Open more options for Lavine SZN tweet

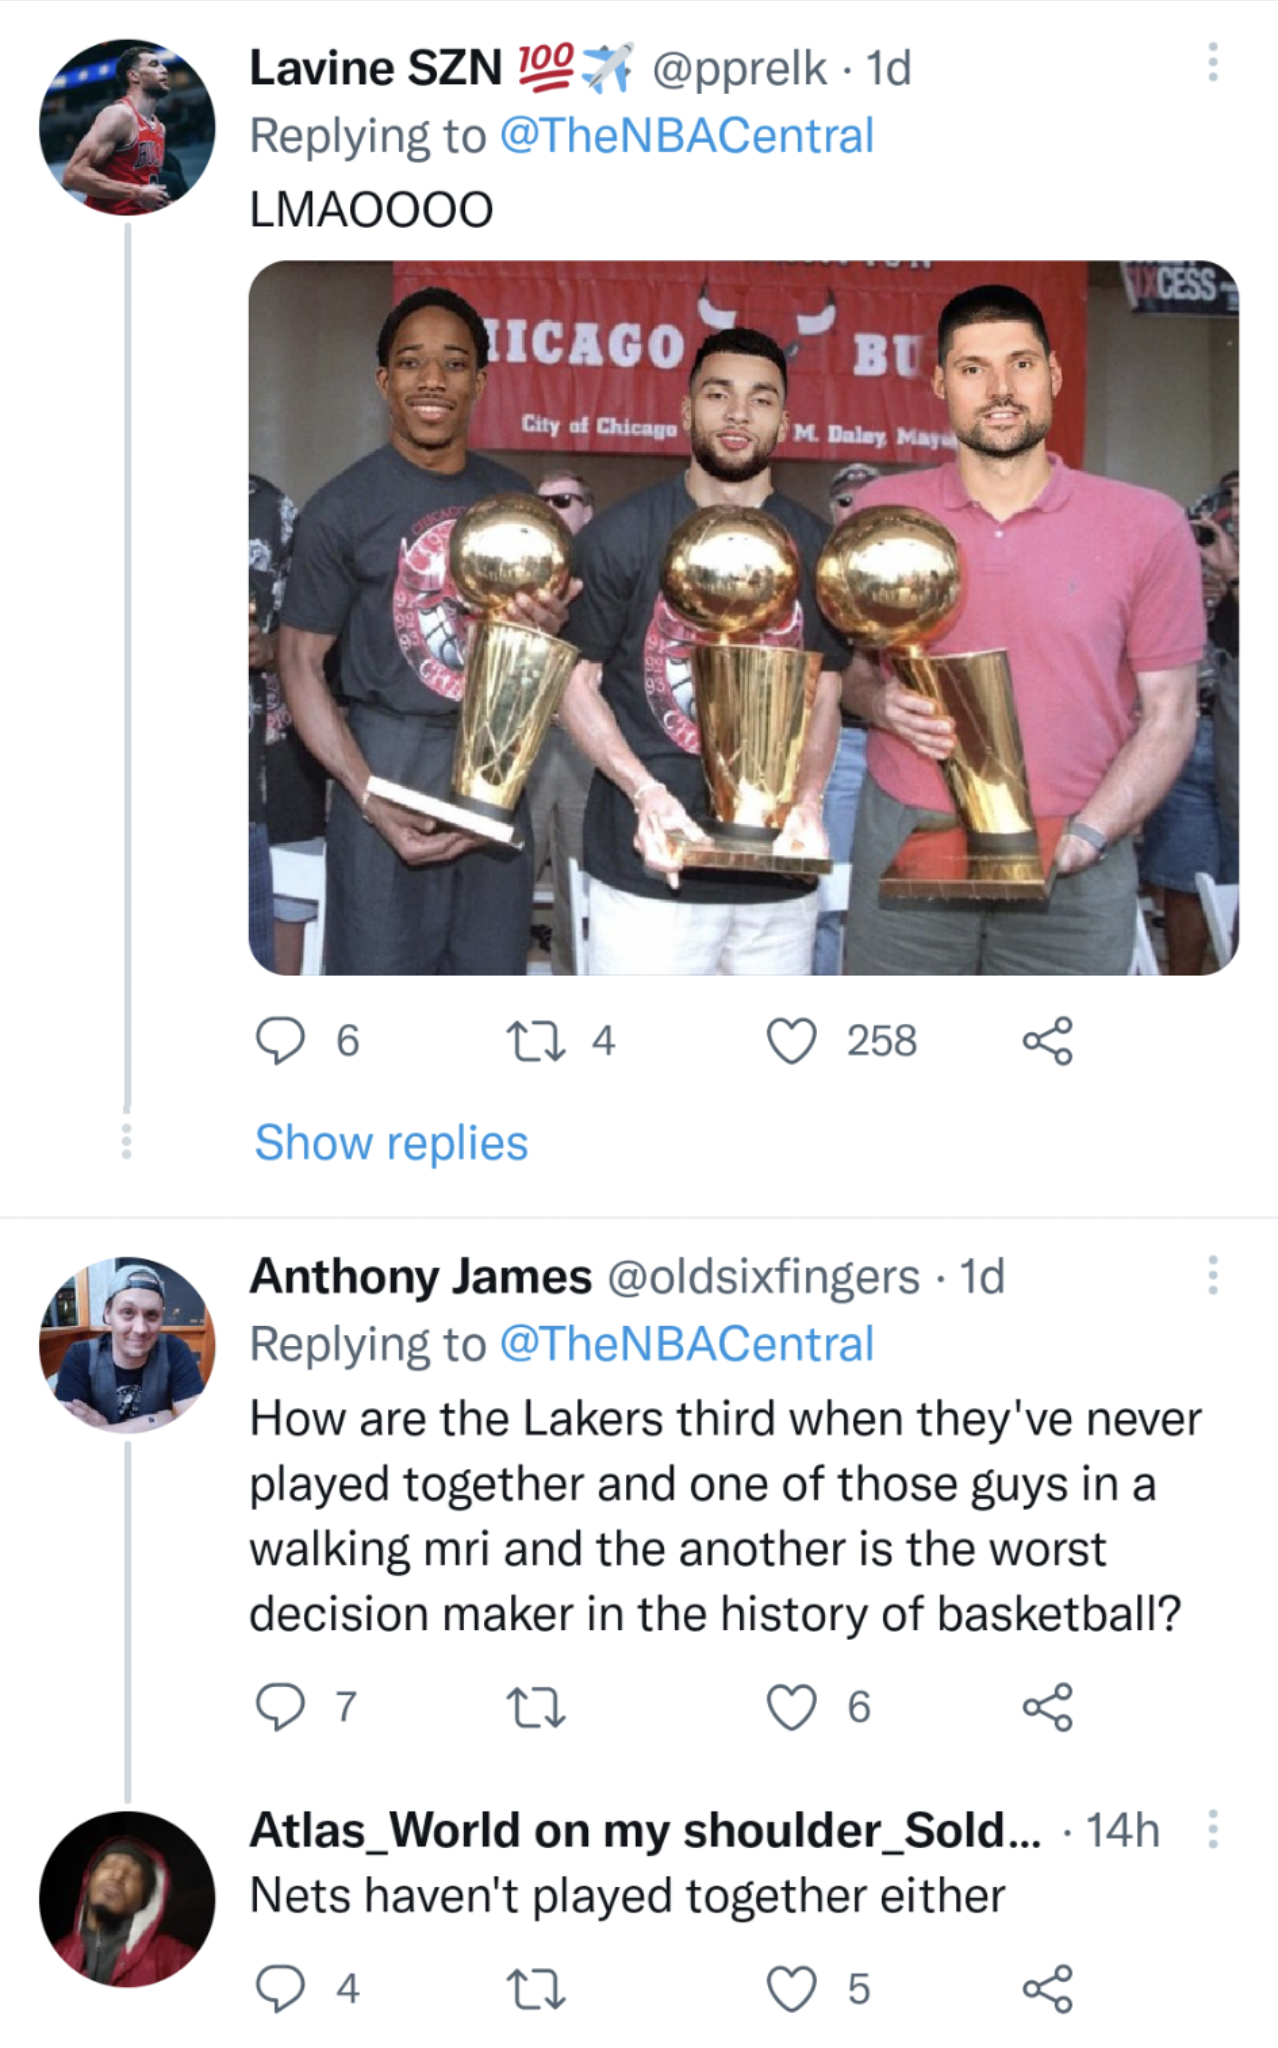click(1212, 62)
